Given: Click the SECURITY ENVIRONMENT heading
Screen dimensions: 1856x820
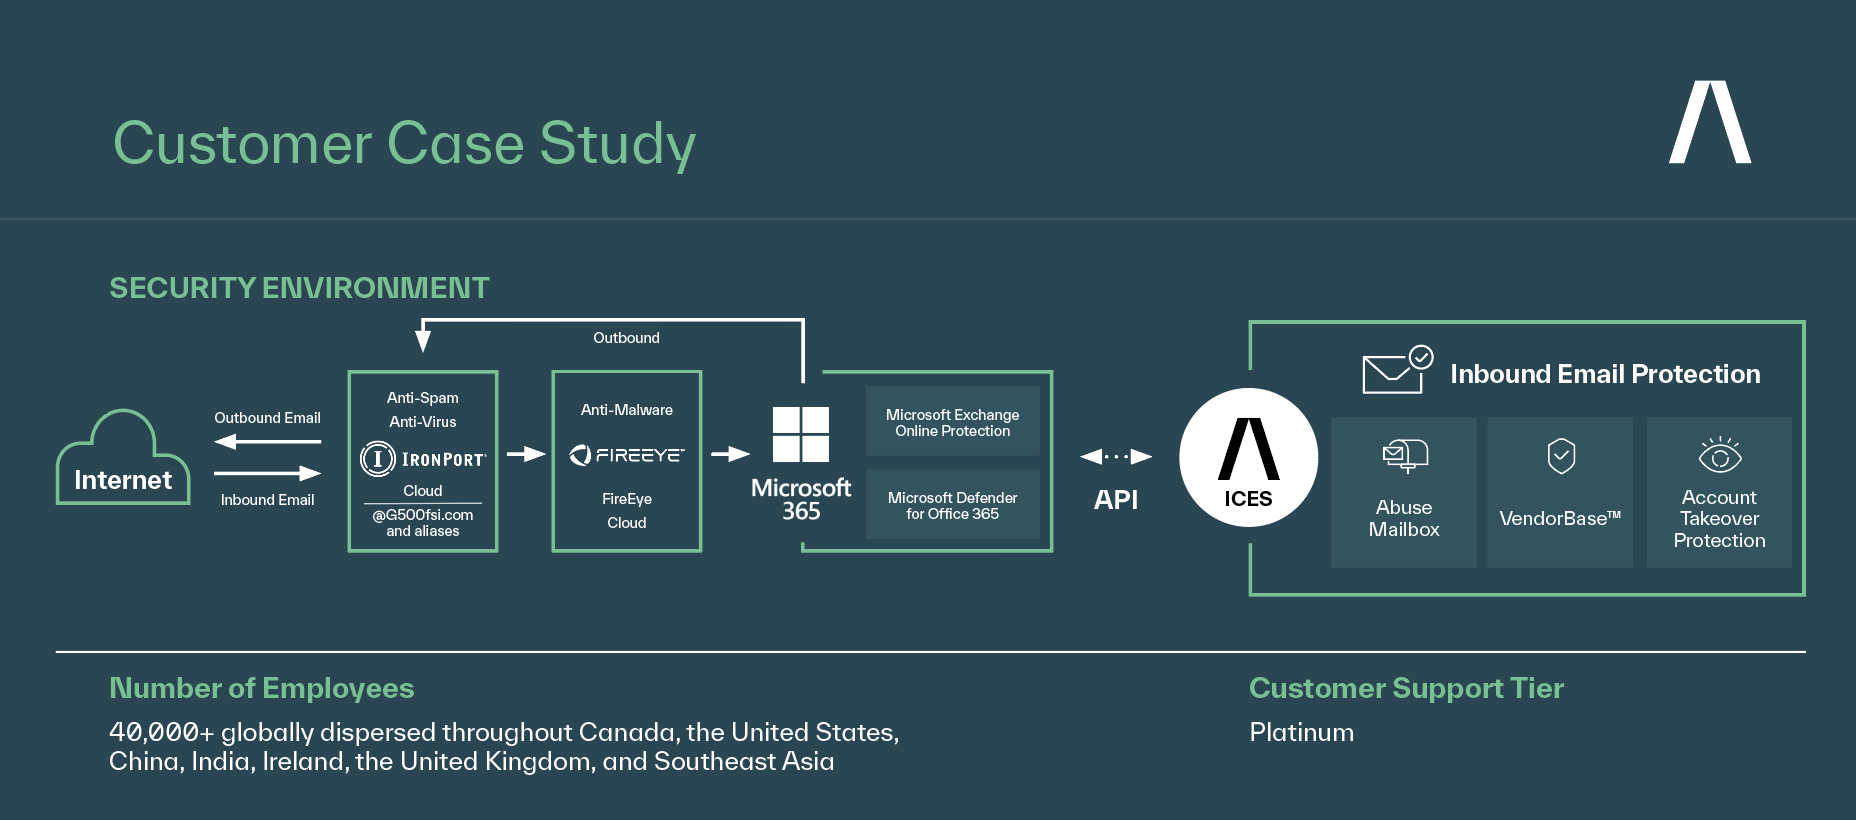Looking at the screenshot, I should (x=299, y=288).
